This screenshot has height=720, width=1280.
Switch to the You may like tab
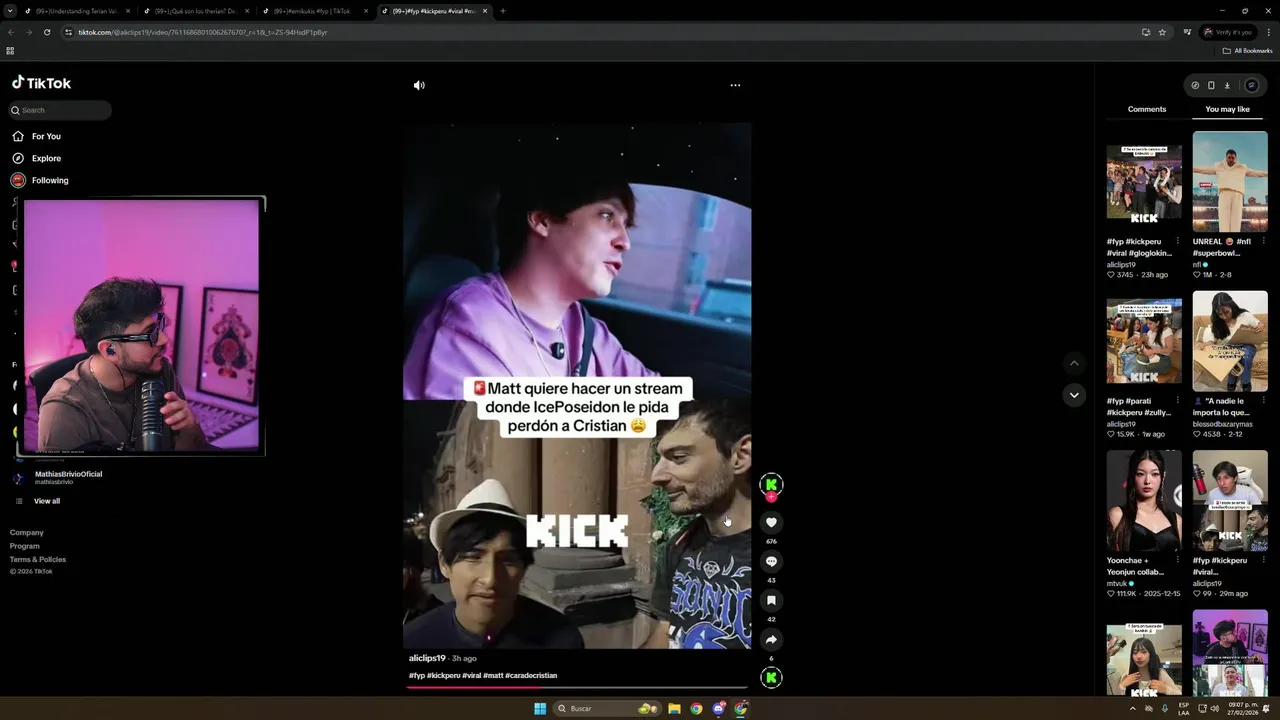(1227, 109)
